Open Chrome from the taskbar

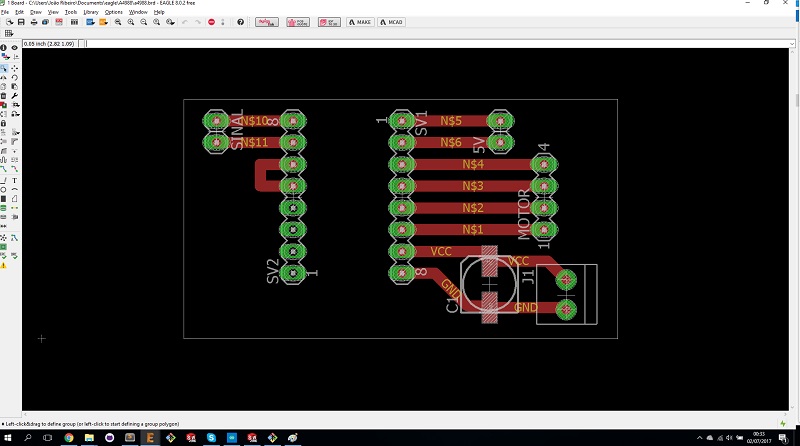tap(68, 438)
